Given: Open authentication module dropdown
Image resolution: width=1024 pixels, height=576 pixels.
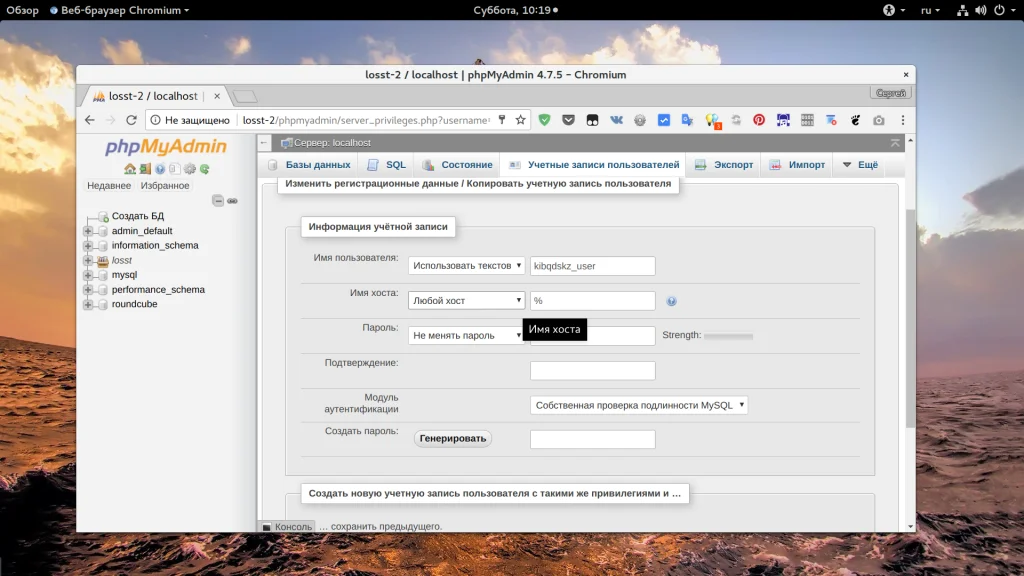Looking at the screenshot, I should tap(639, 405).
